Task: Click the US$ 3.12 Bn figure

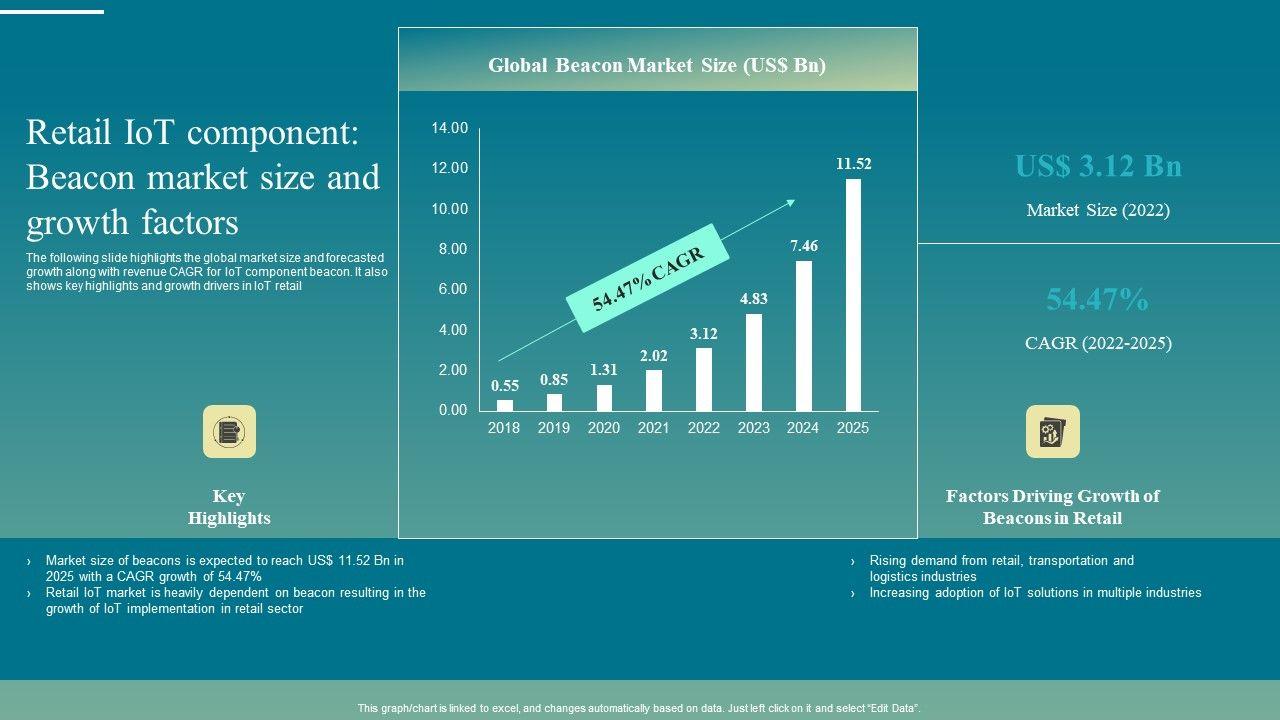Action: pos(1098,166)
